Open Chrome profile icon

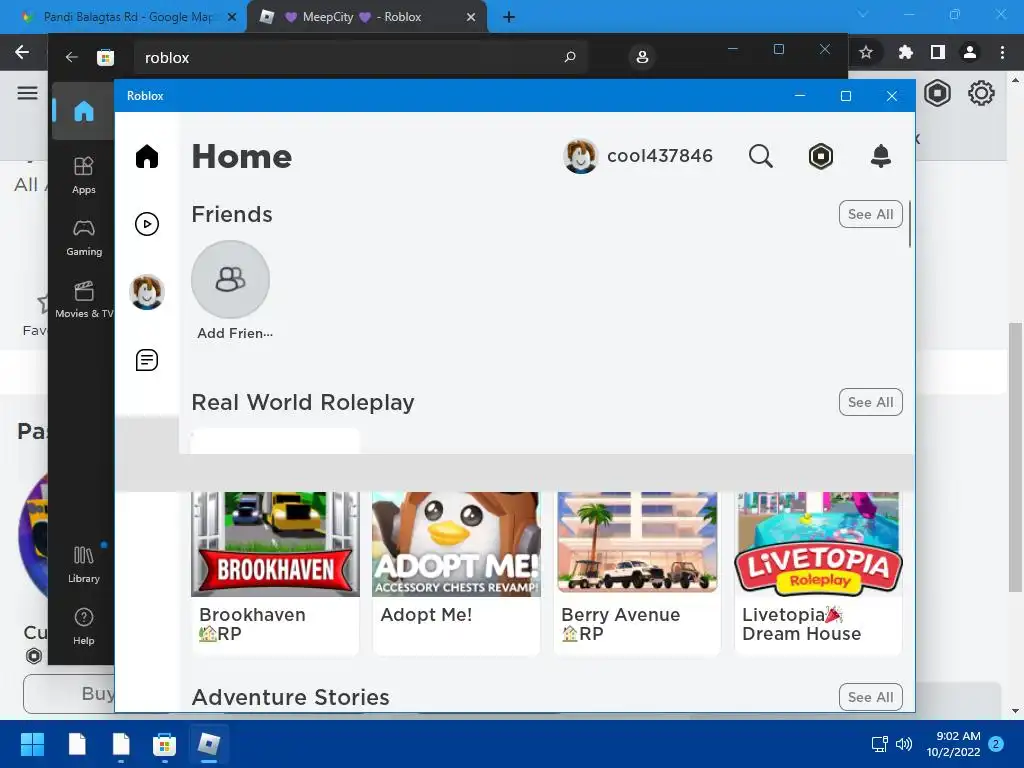970,52
